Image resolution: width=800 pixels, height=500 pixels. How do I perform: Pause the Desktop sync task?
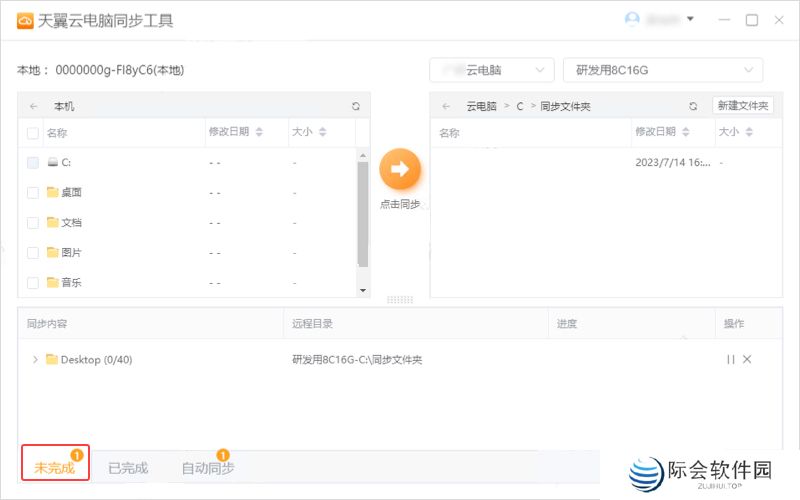pos(731,359)
